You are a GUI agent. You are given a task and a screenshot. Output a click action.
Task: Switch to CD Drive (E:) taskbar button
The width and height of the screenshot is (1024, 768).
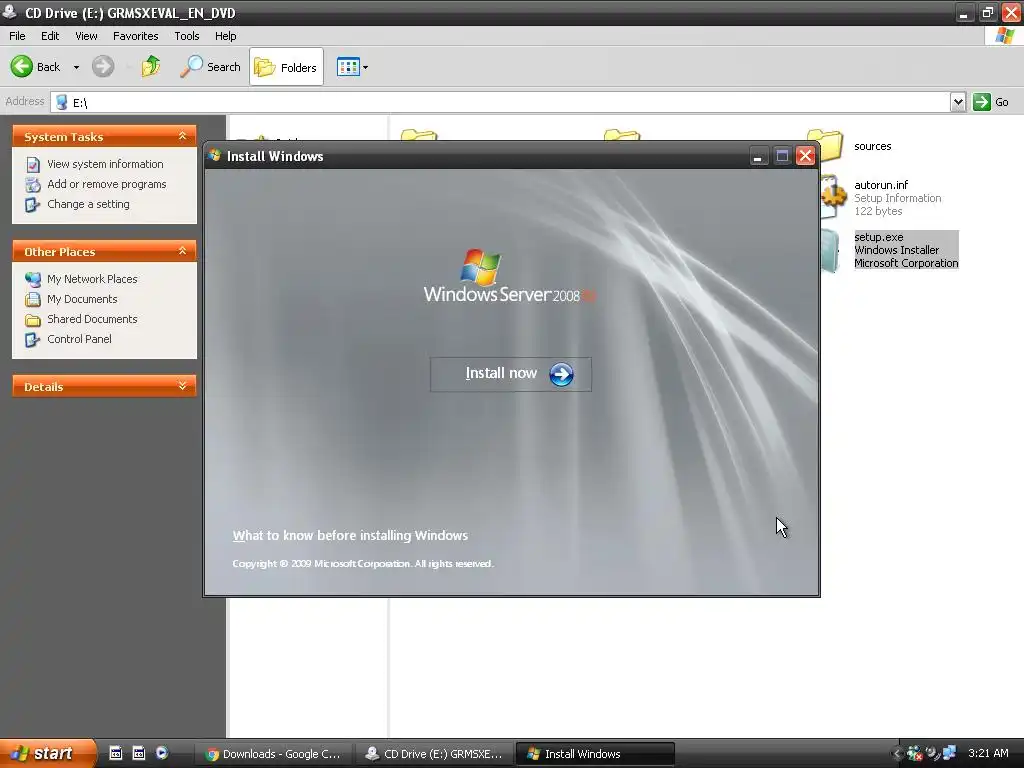(x=435, y=754)
